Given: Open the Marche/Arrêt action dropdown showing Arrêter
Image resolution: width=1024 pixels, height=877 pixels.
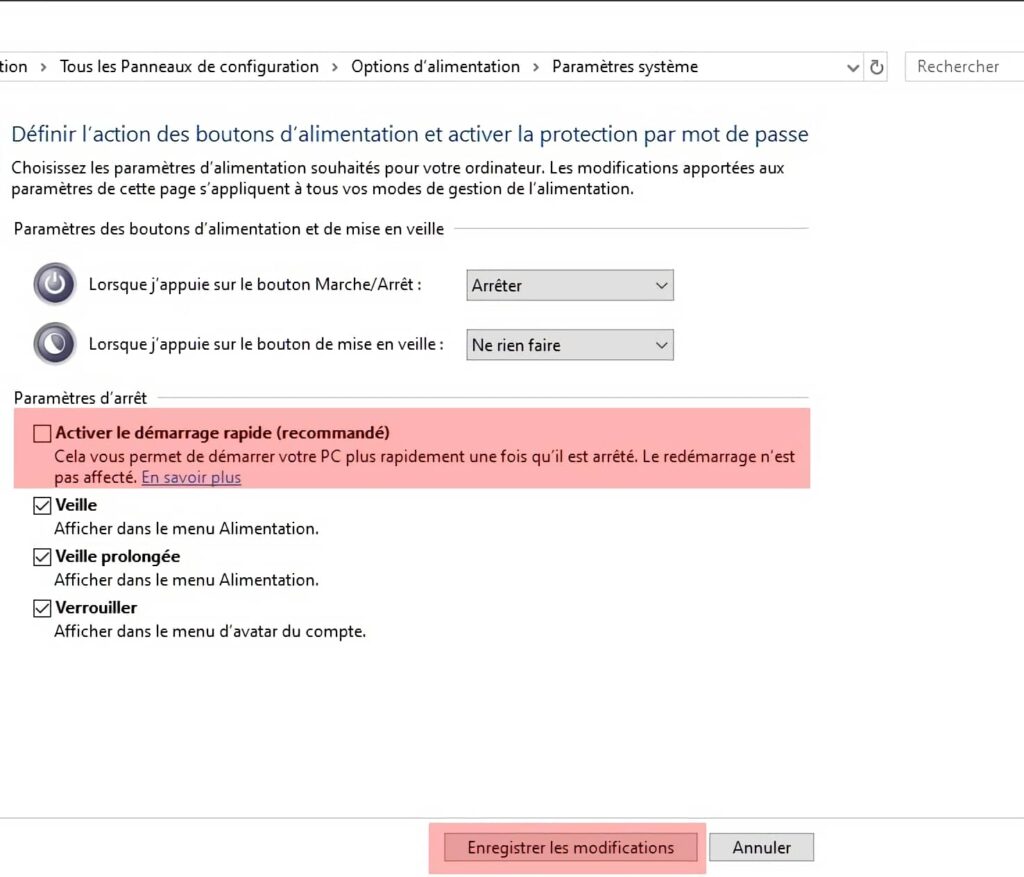Looking at the screenshot, I should tap(570, 285).
